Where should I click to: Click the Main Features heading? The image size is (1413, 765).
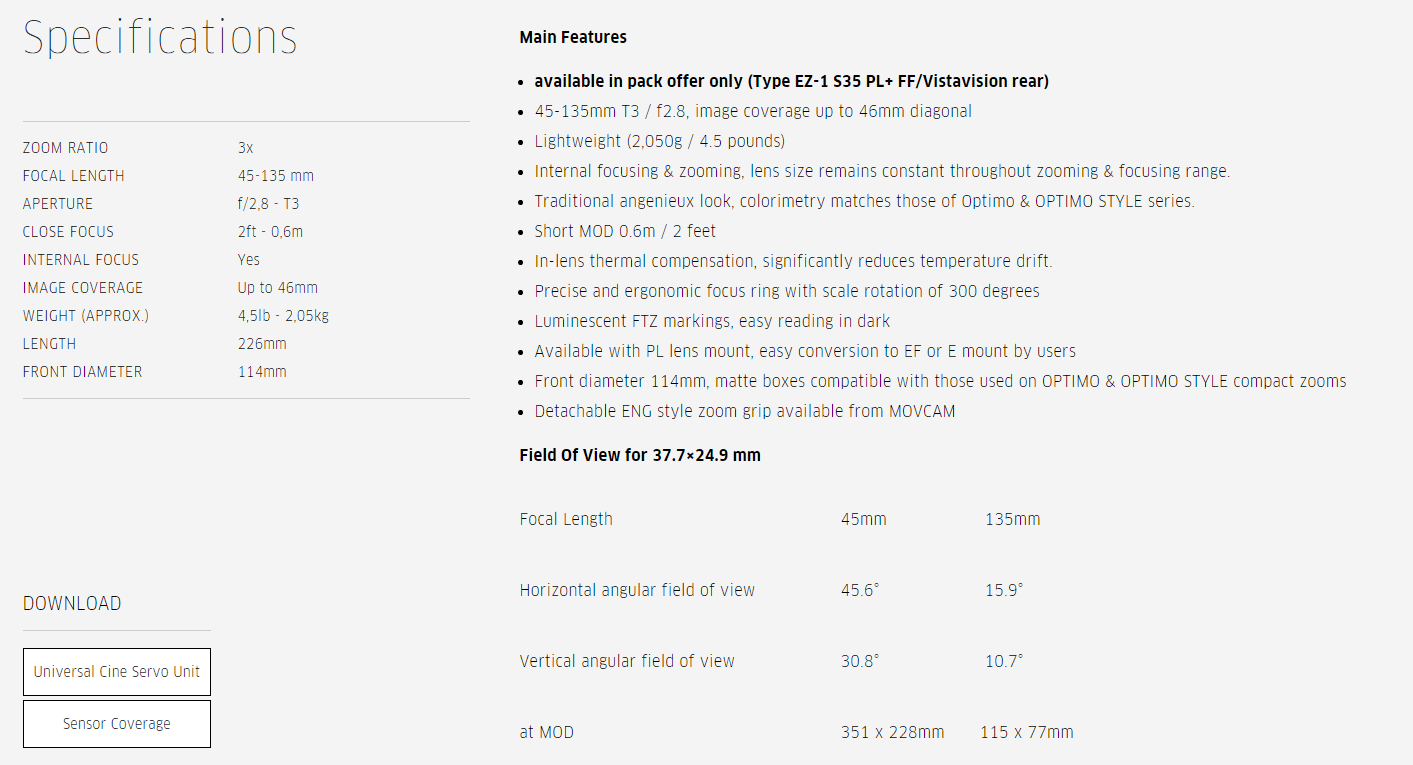pos(573,38)
